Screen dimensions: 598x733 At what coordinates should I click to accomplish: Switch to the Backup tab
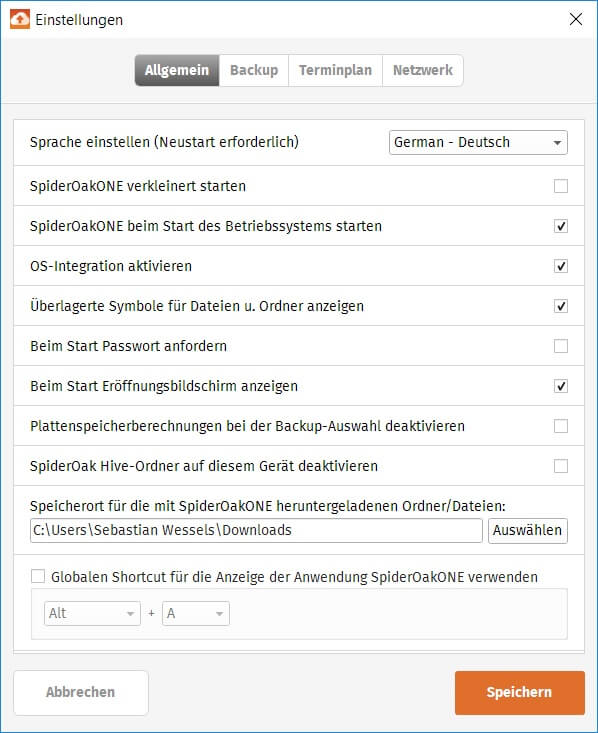click(254, 70)
